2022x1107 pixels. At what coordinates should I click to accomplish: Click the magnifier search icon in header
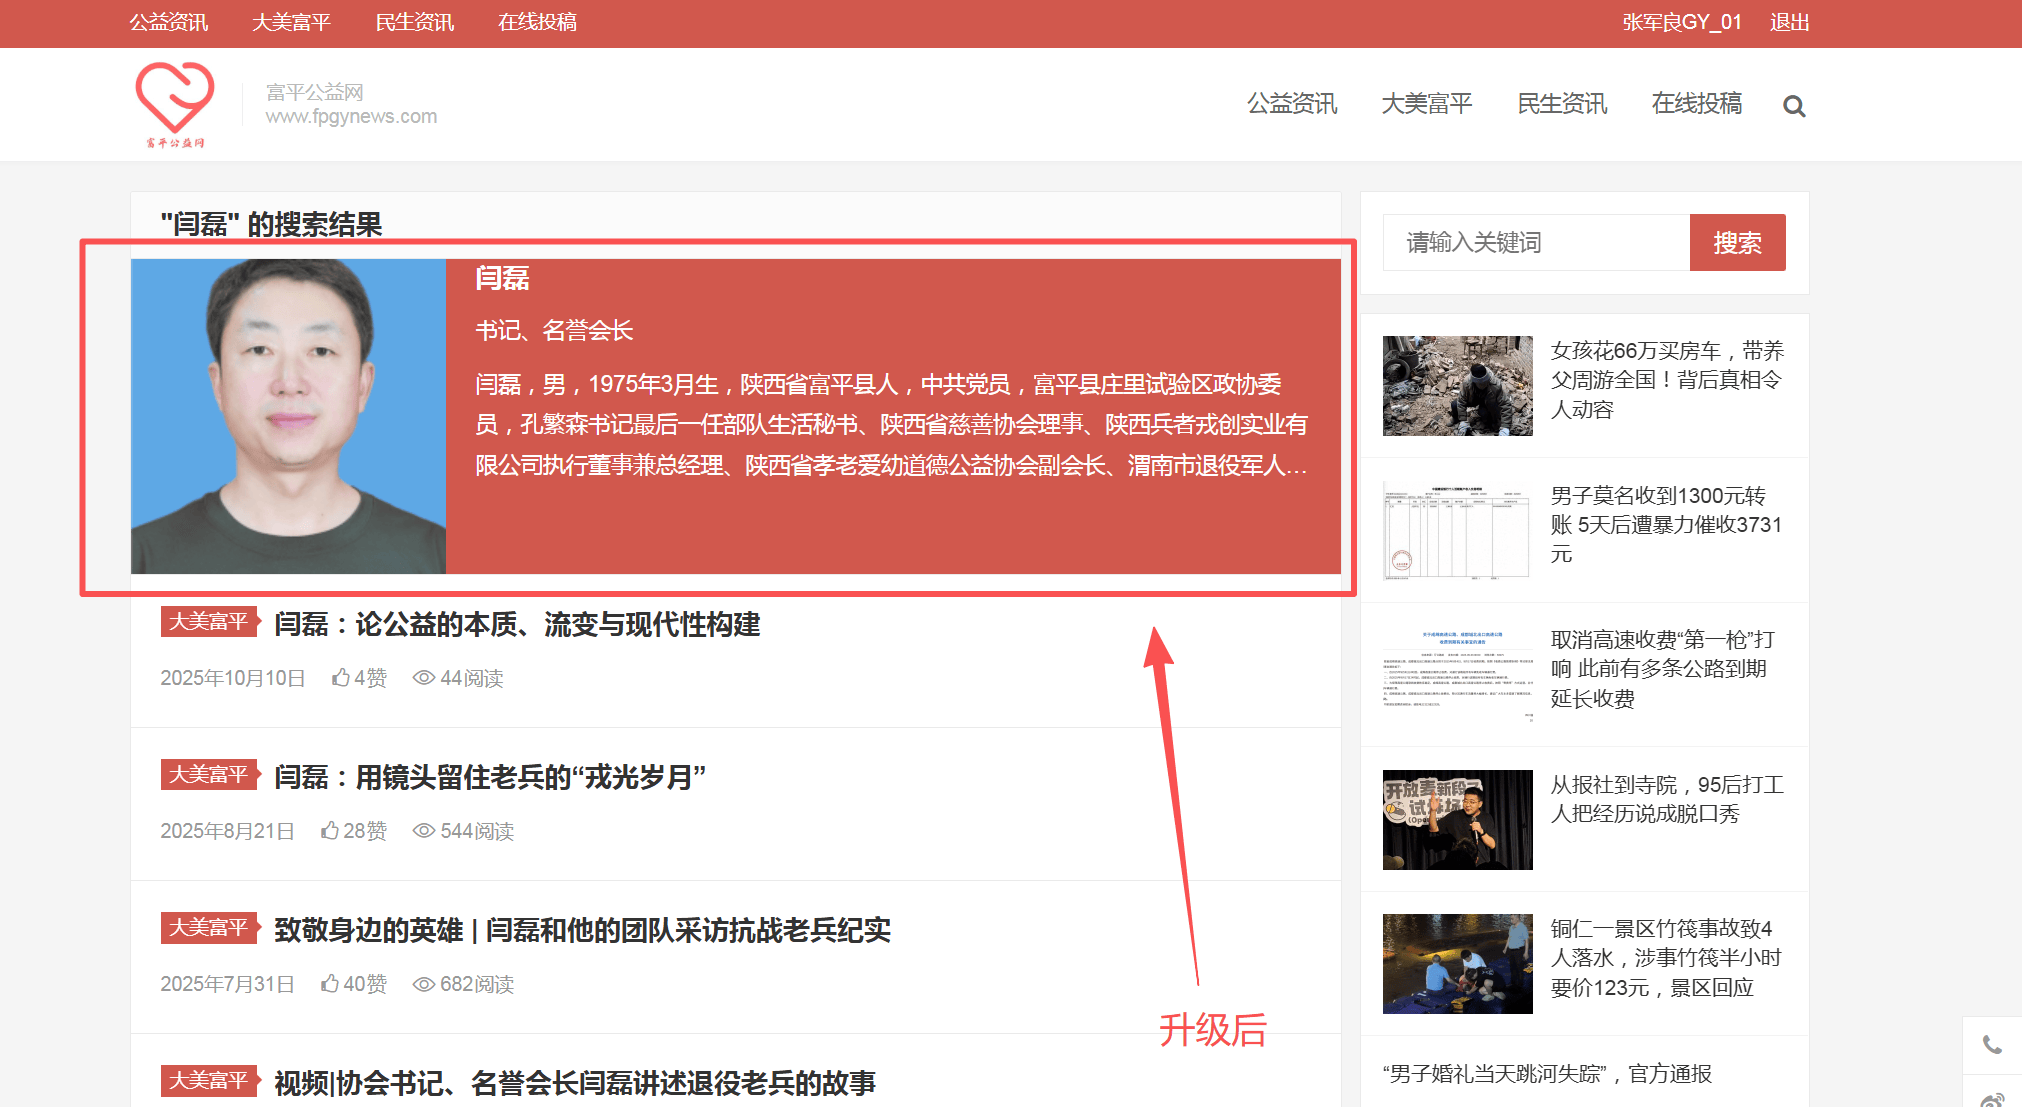[x=1794, y=106]
